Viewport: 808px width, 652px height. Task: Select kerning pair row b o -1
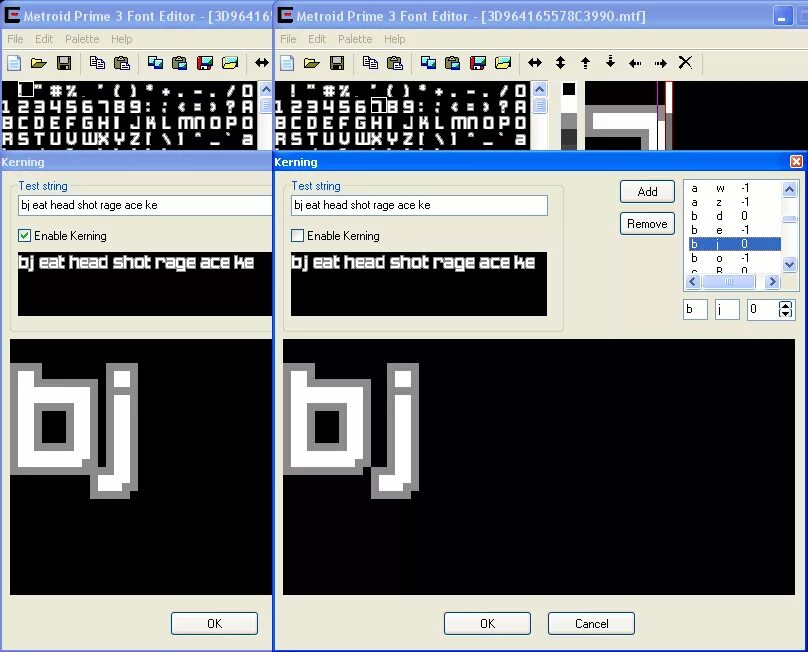tap(735, 258)
